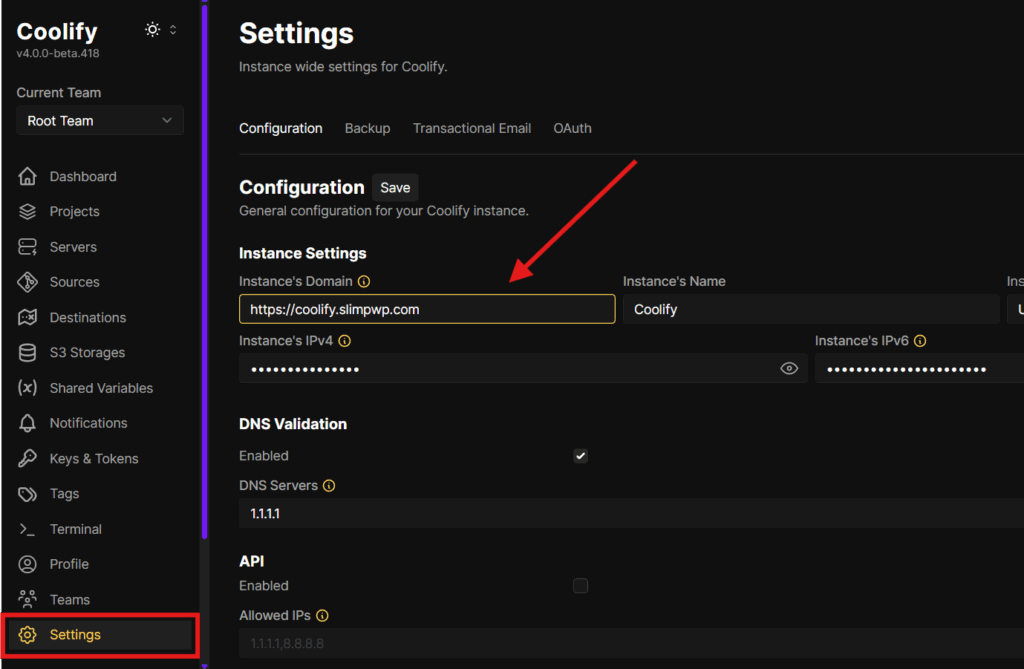Click the v4.0.0-beta.418 version text

tap(58, 54)
